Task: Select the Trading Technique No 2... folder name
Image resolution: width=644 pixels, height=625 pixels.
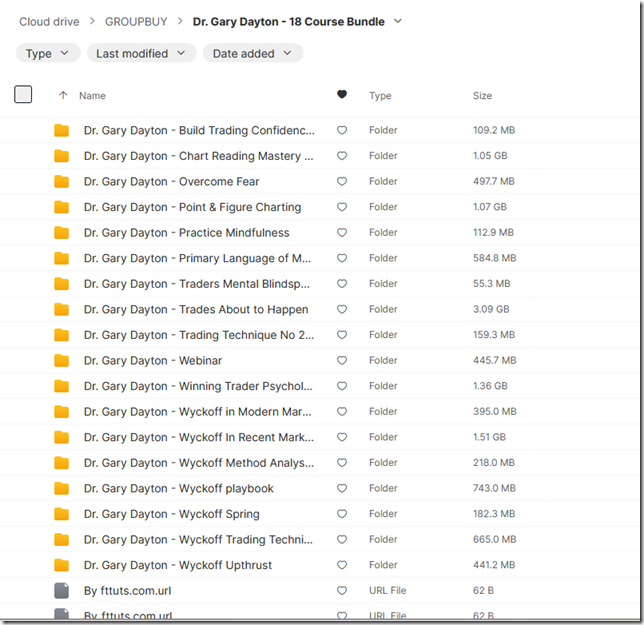Action: (199, 335)
